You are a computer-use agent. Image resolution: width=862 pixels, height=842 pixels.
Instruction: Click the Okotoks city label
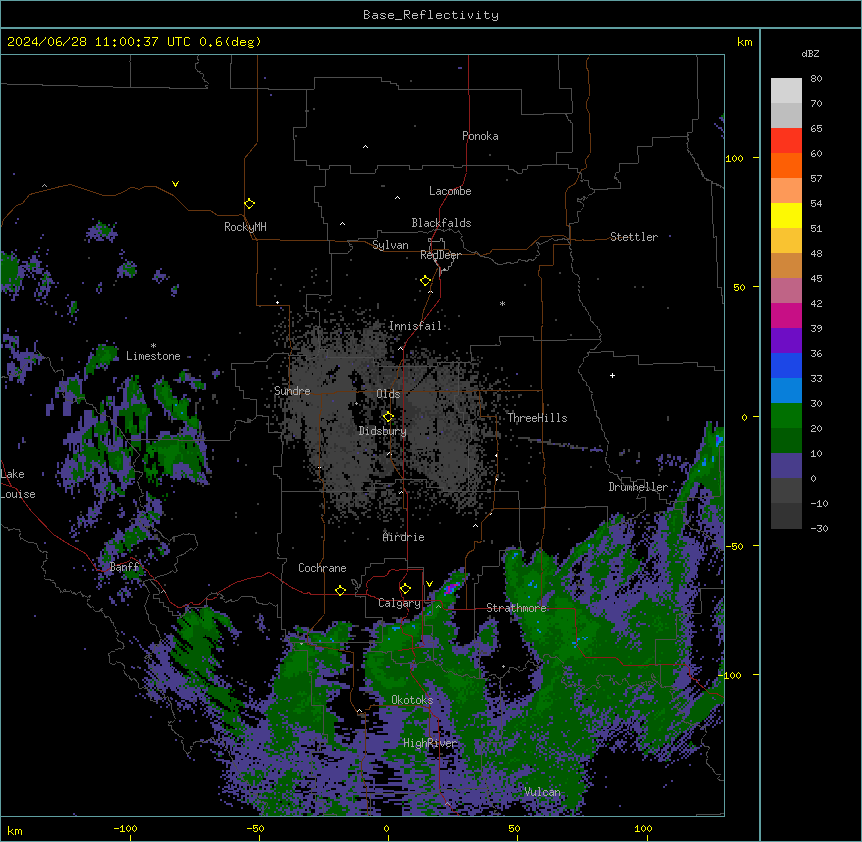tap(412, 700)
